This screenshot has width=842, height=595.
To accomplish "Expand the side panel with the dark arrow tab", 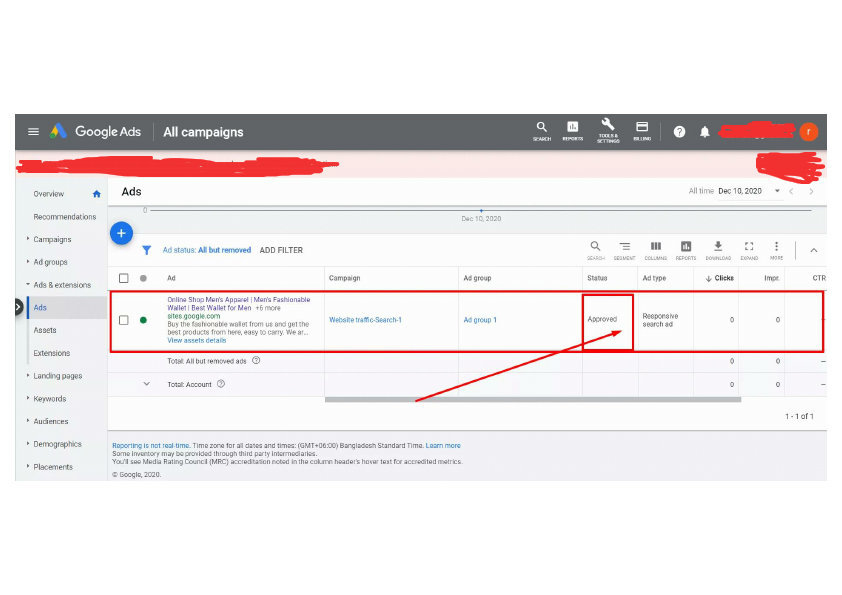I will 19,307.
